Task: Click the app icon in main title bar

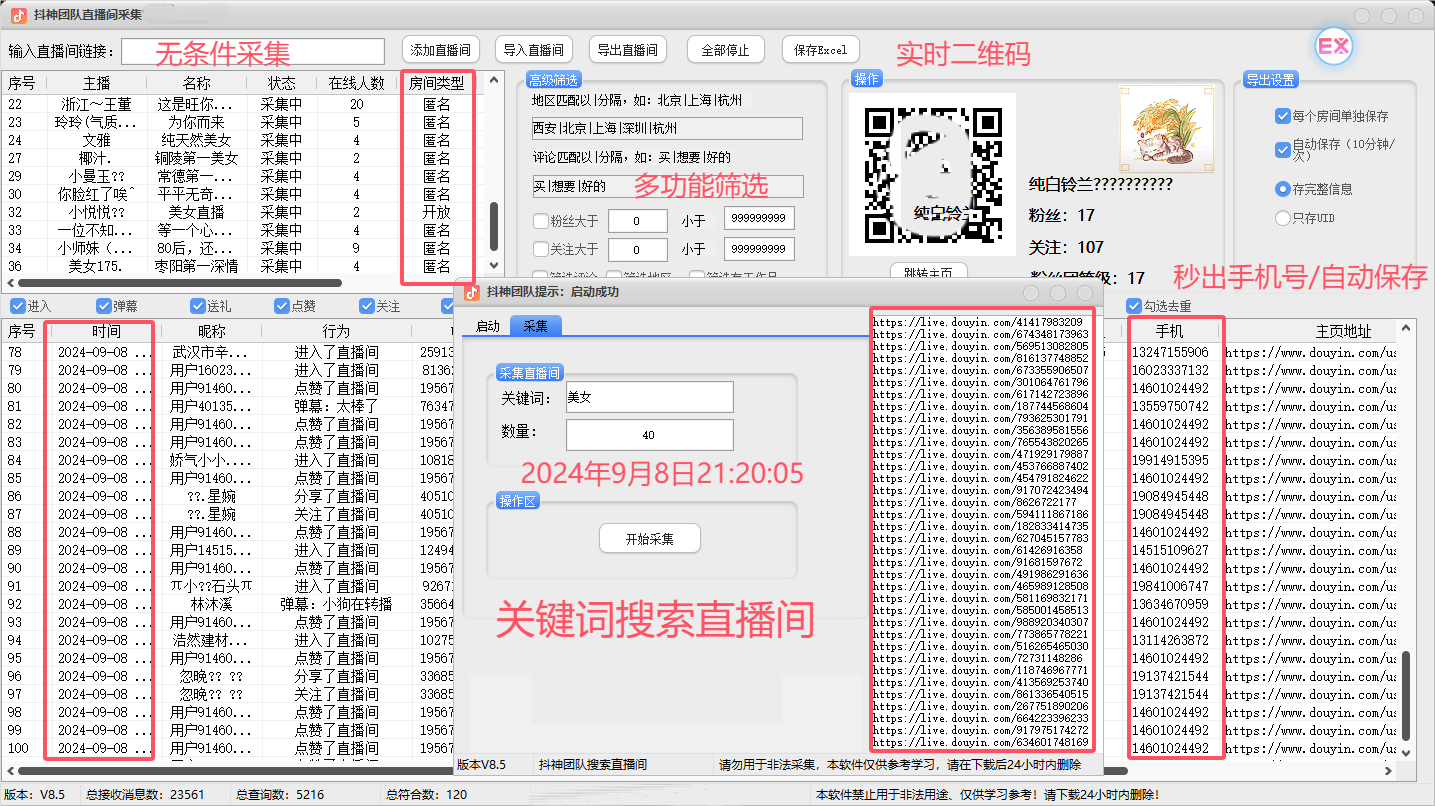Action: tap(18, 15)
